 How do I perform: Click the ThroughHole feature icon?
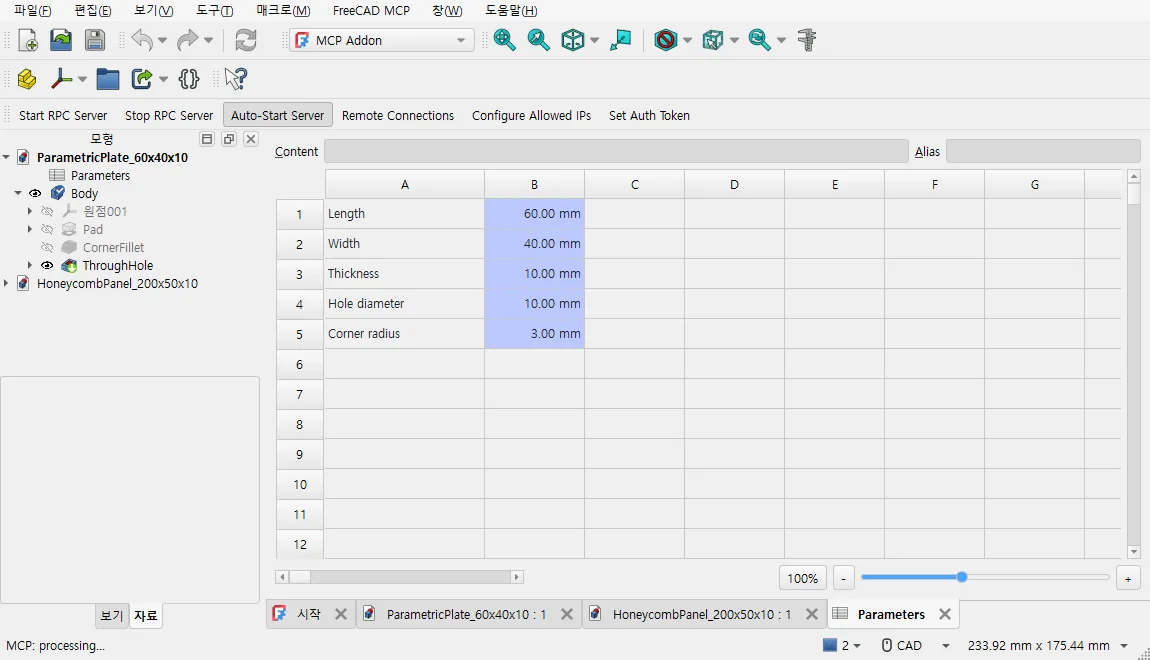tap(69, 265)
